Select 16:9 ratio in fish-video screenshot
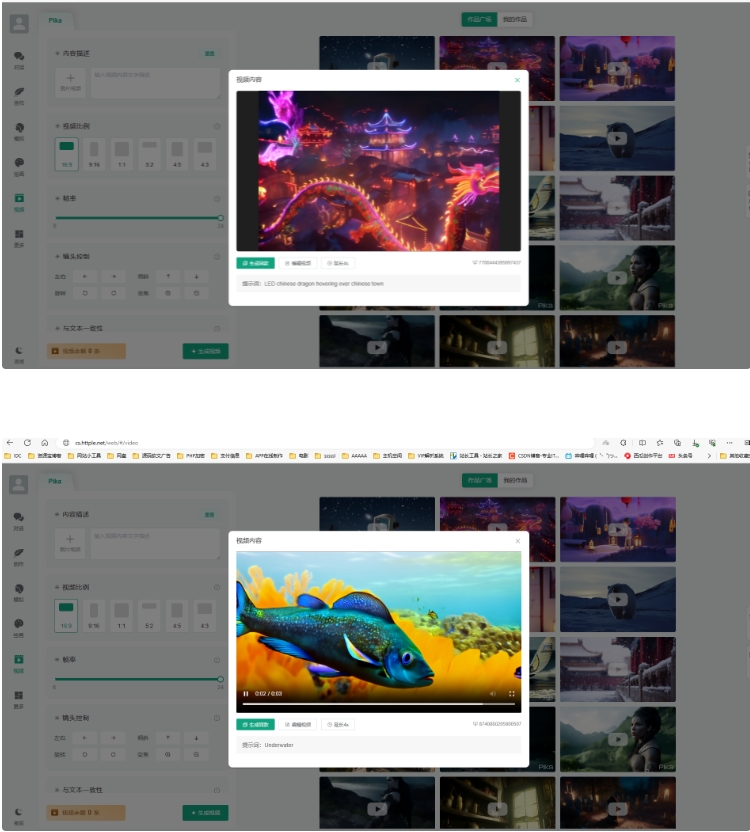This screenshot has height=832, width=750. (x=66, y=616)
